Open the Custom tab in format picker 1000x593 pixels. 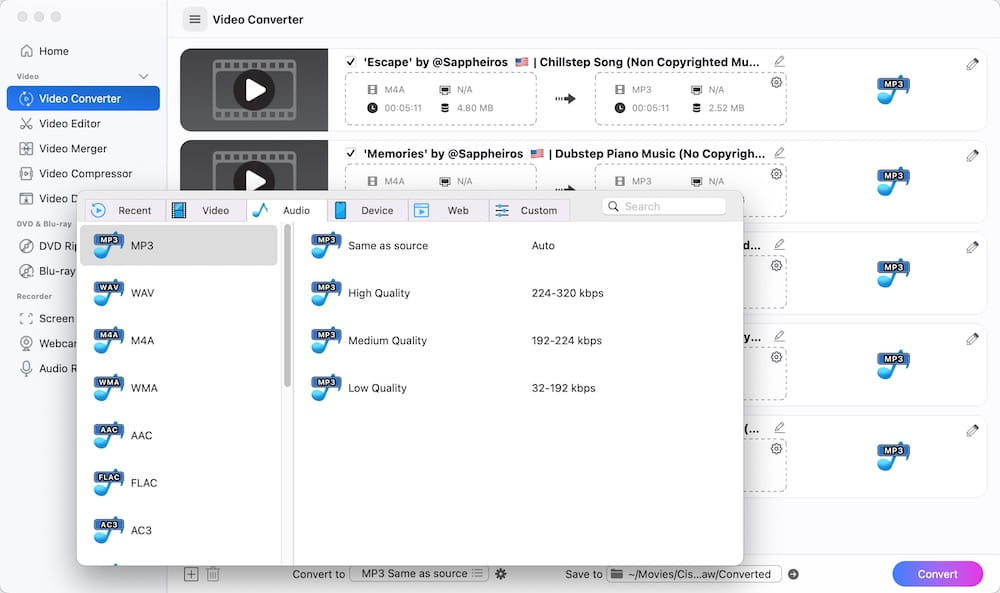pyautogui.click(x=529, y=210)
